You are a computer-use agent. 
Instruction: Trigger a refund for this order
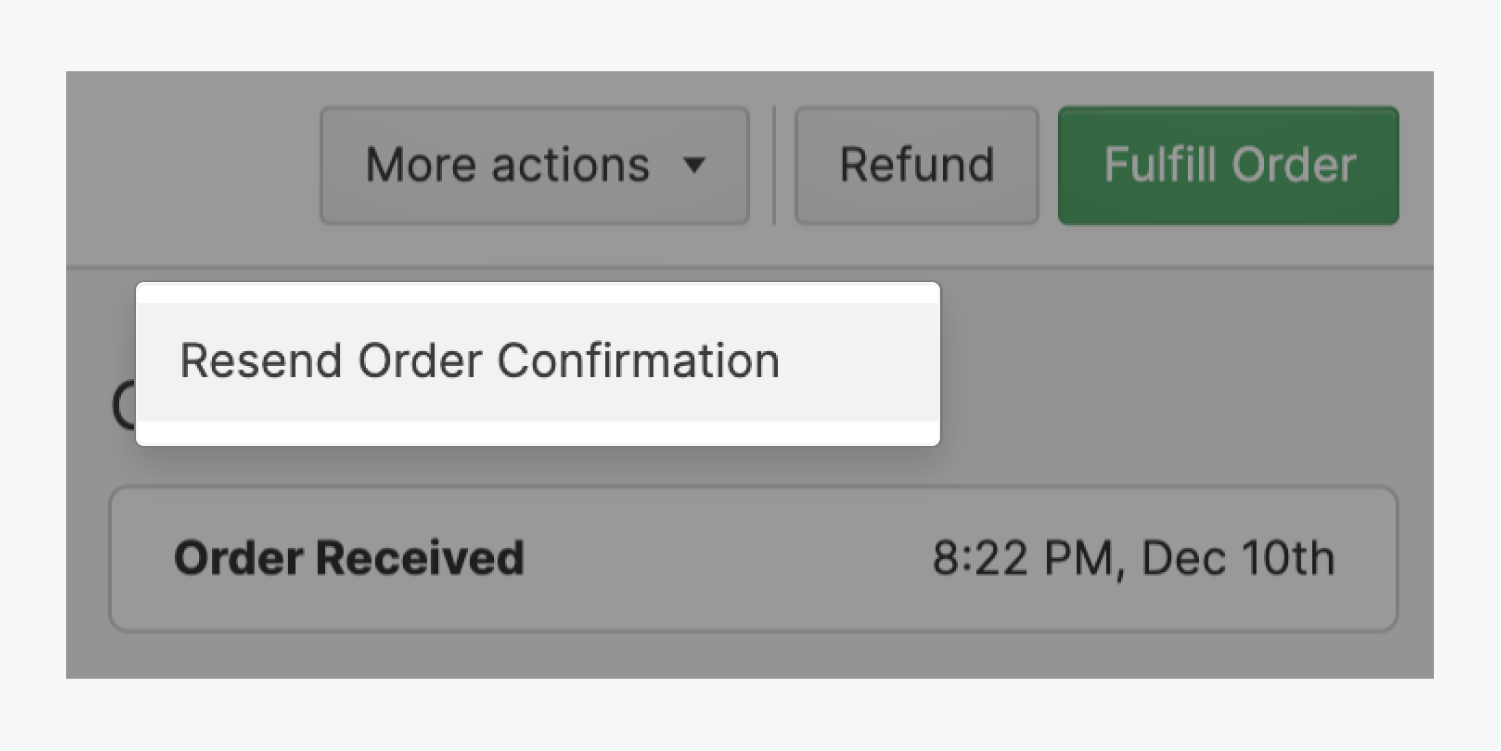coord(915,165)
